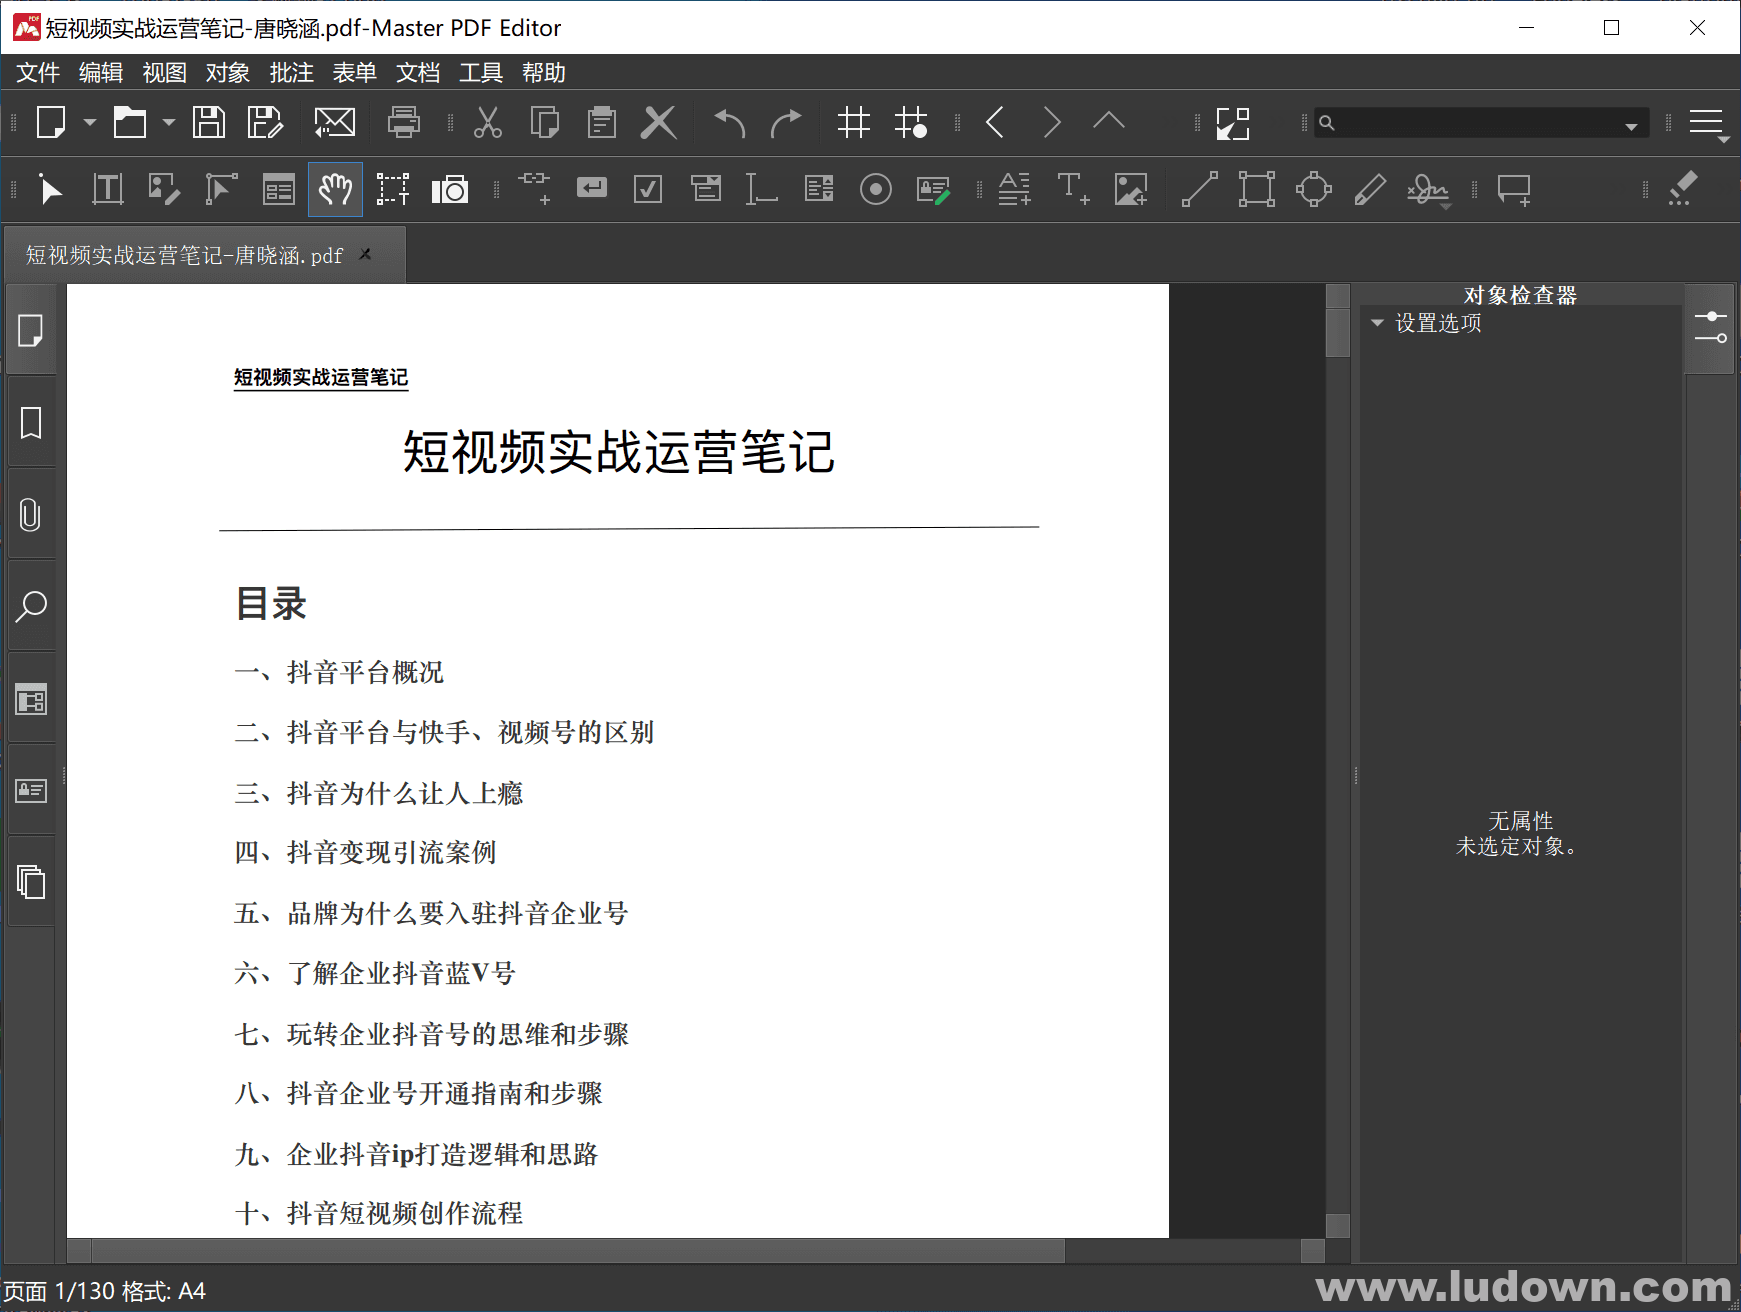The image size is (1741, 1312).
Task: Toggle snap to grid
Action: (x=911, y=122)
